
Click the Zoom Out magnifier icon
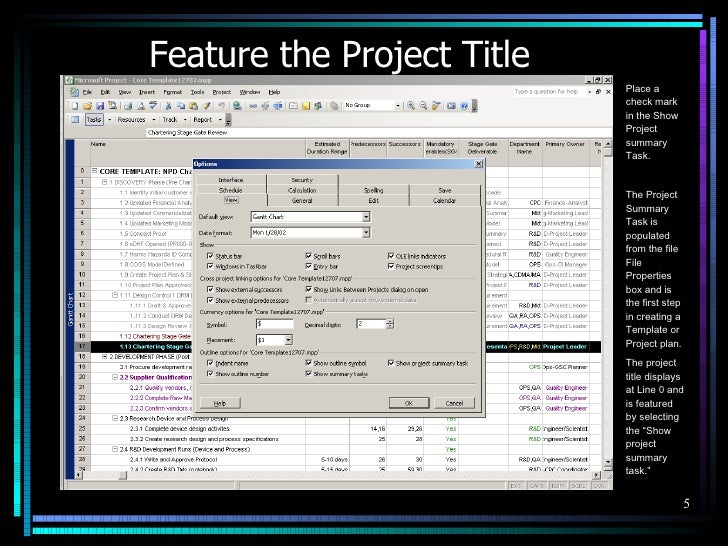[x=423, y=106]
